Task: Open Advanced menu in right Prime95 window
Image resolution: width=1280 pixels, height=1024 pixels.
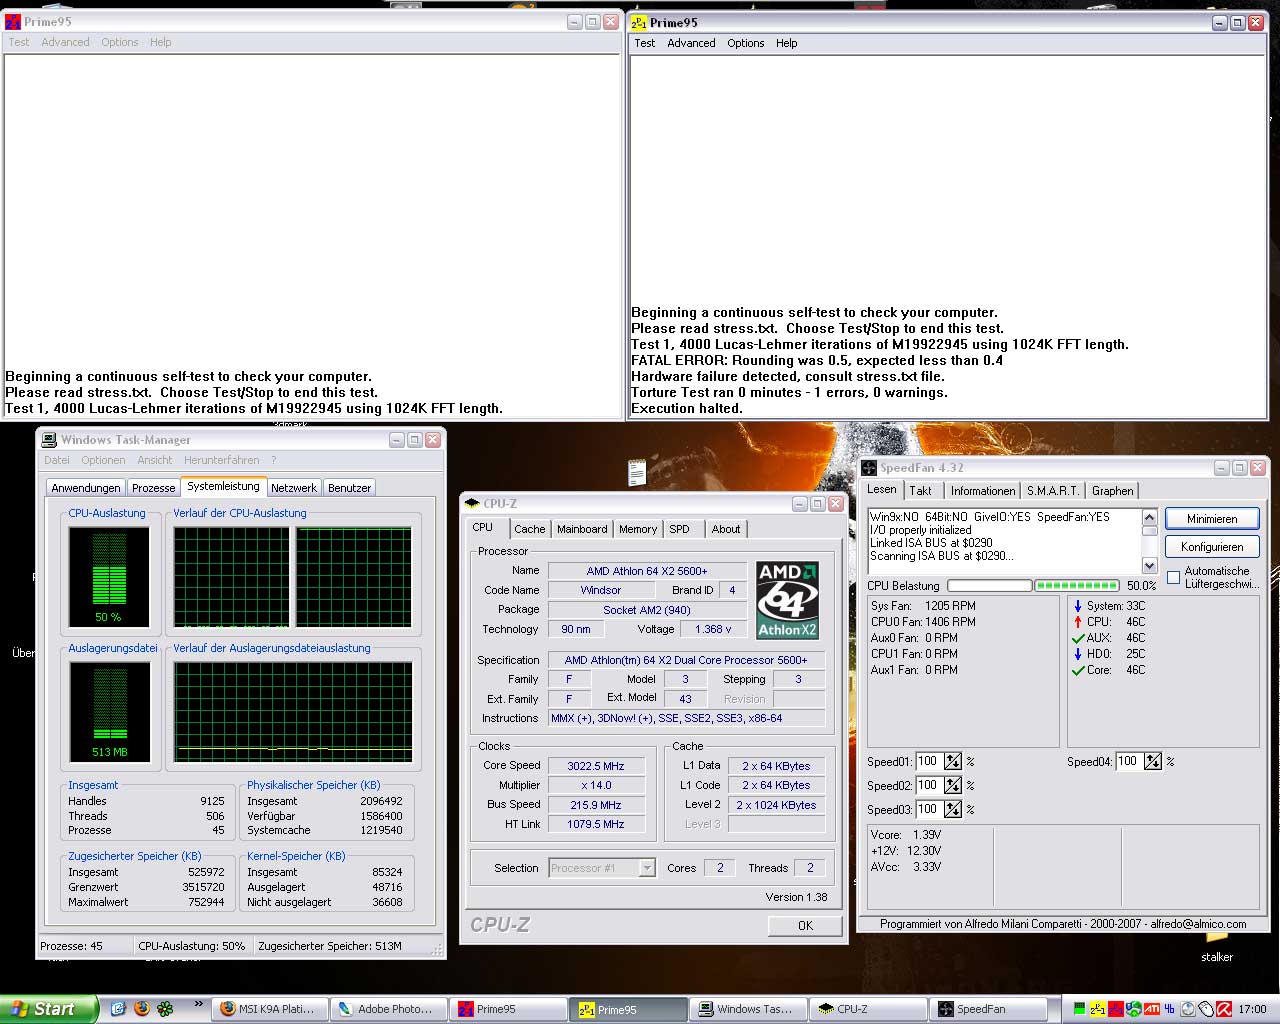Action: pyautogui.click(x=691, y=43)
